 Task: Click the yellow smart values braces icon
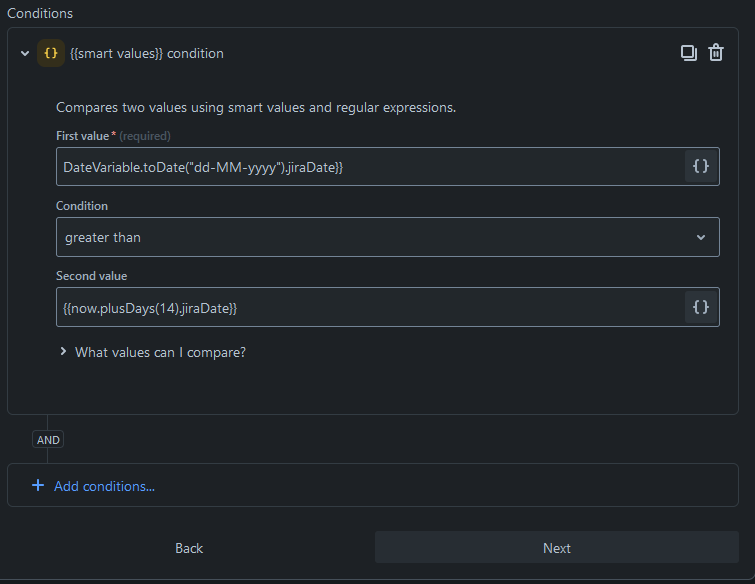[x=51, y=53]
